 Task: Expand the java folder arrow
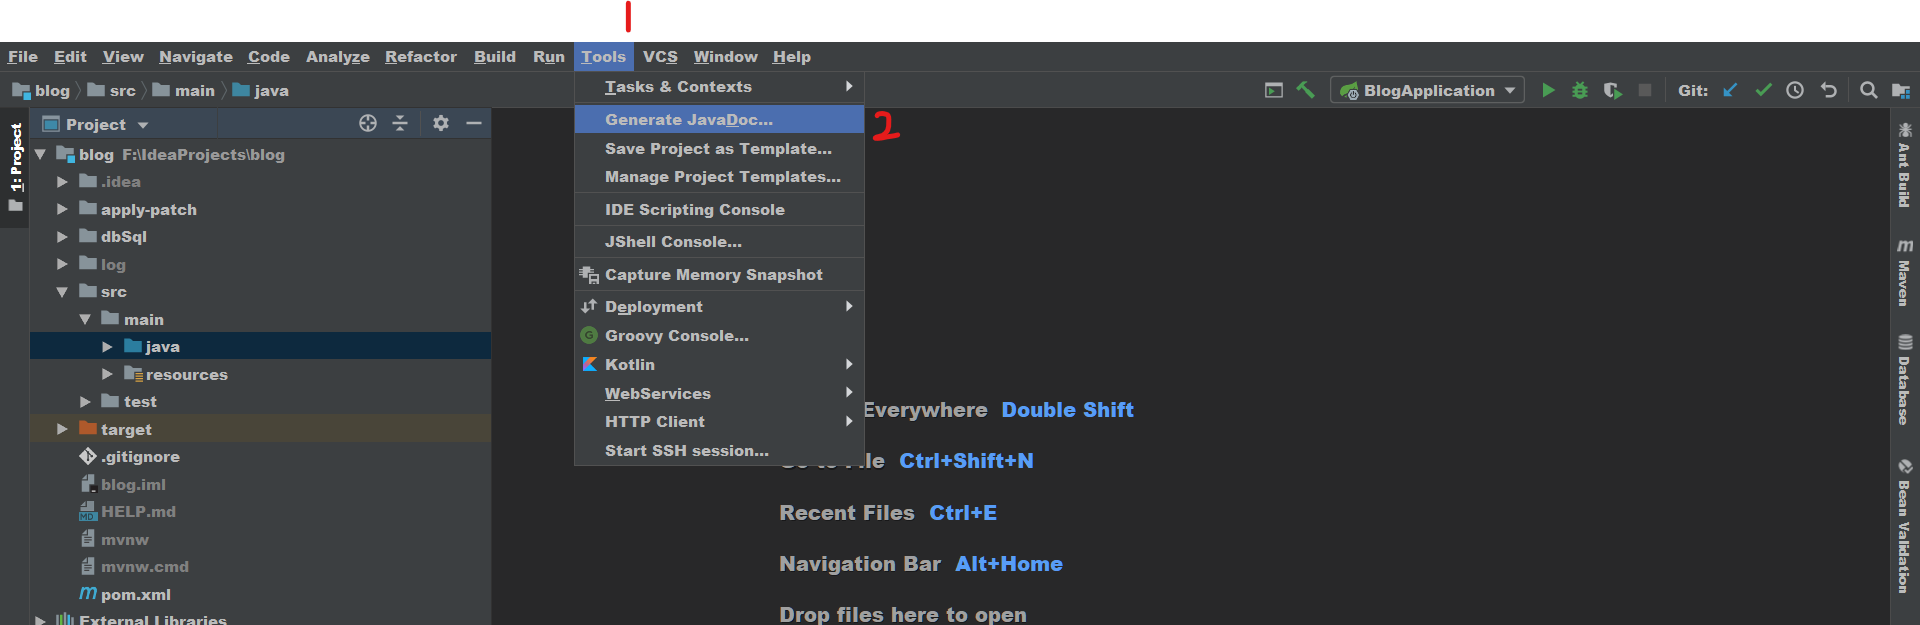point(107,347)
